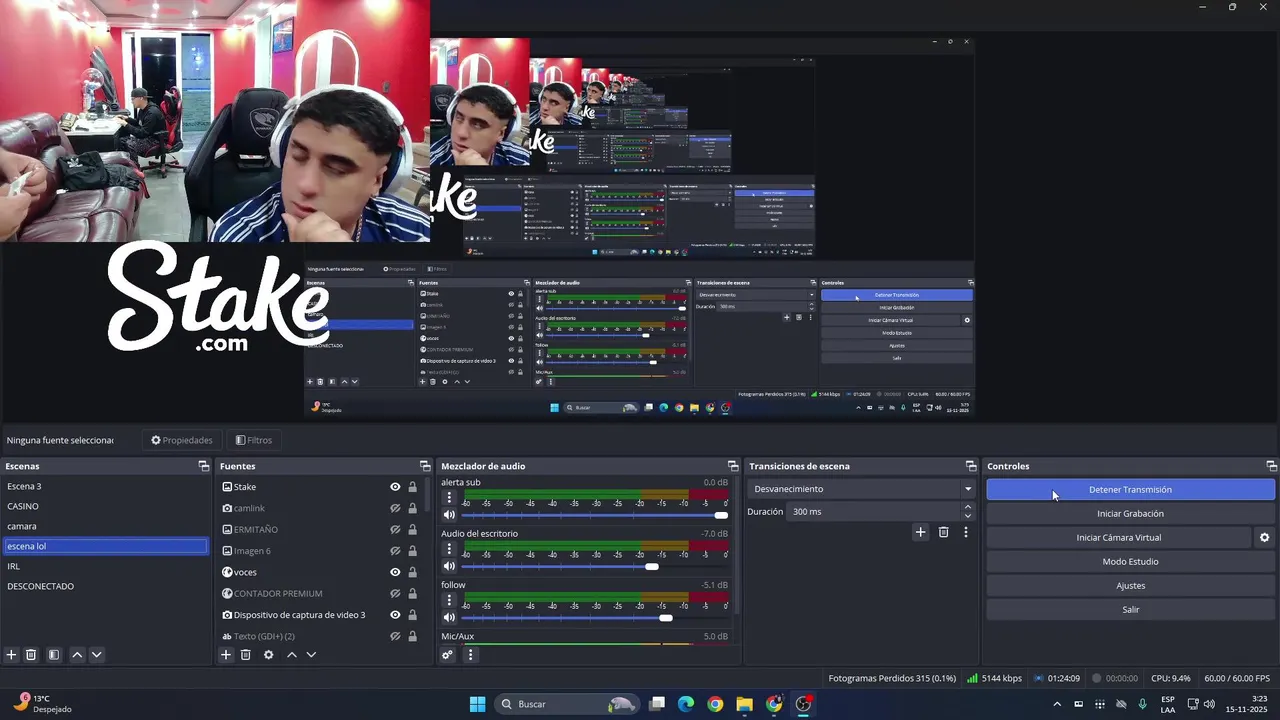Open mixer options menu beside audio gear
The image size is (1280, 720).
point(470,655)
